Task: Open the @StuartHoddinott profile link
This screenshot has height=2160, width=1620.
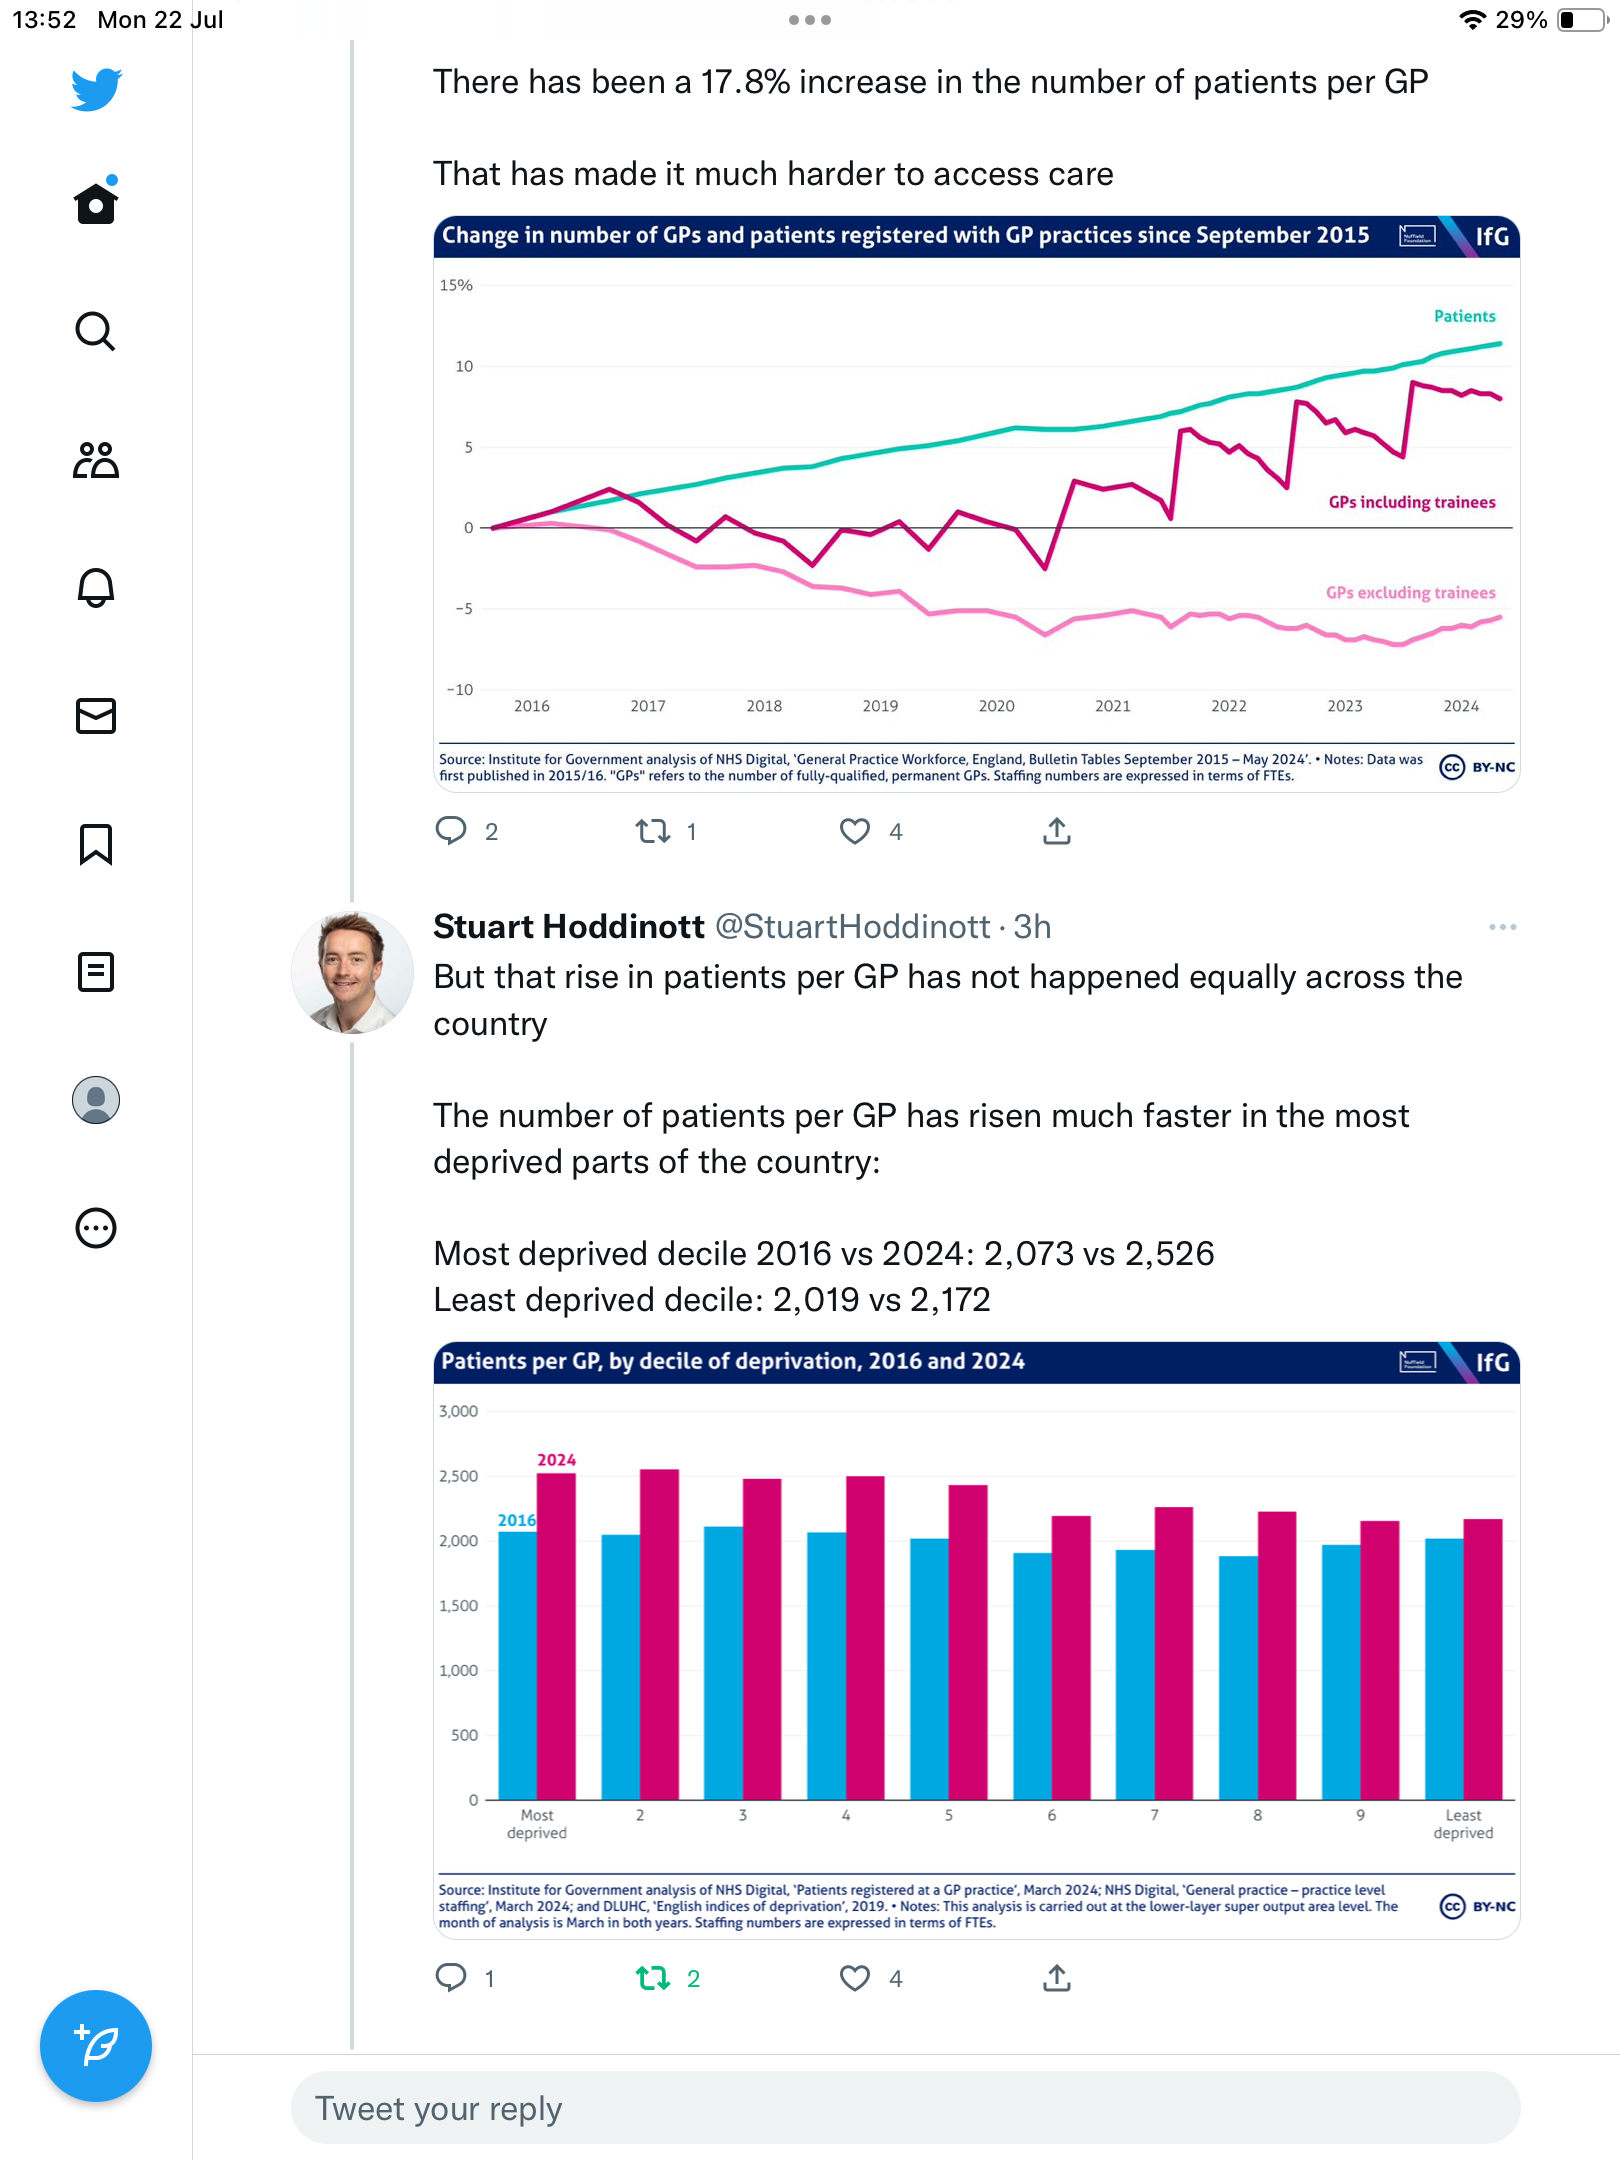Action: tap(852, 927)
